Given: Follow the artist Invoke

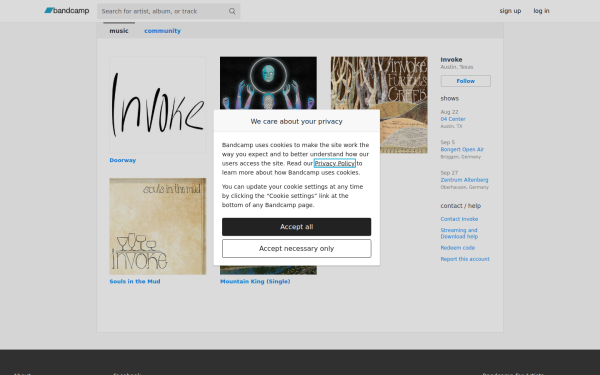Looking at the screenshot, I should pos(465,81).
